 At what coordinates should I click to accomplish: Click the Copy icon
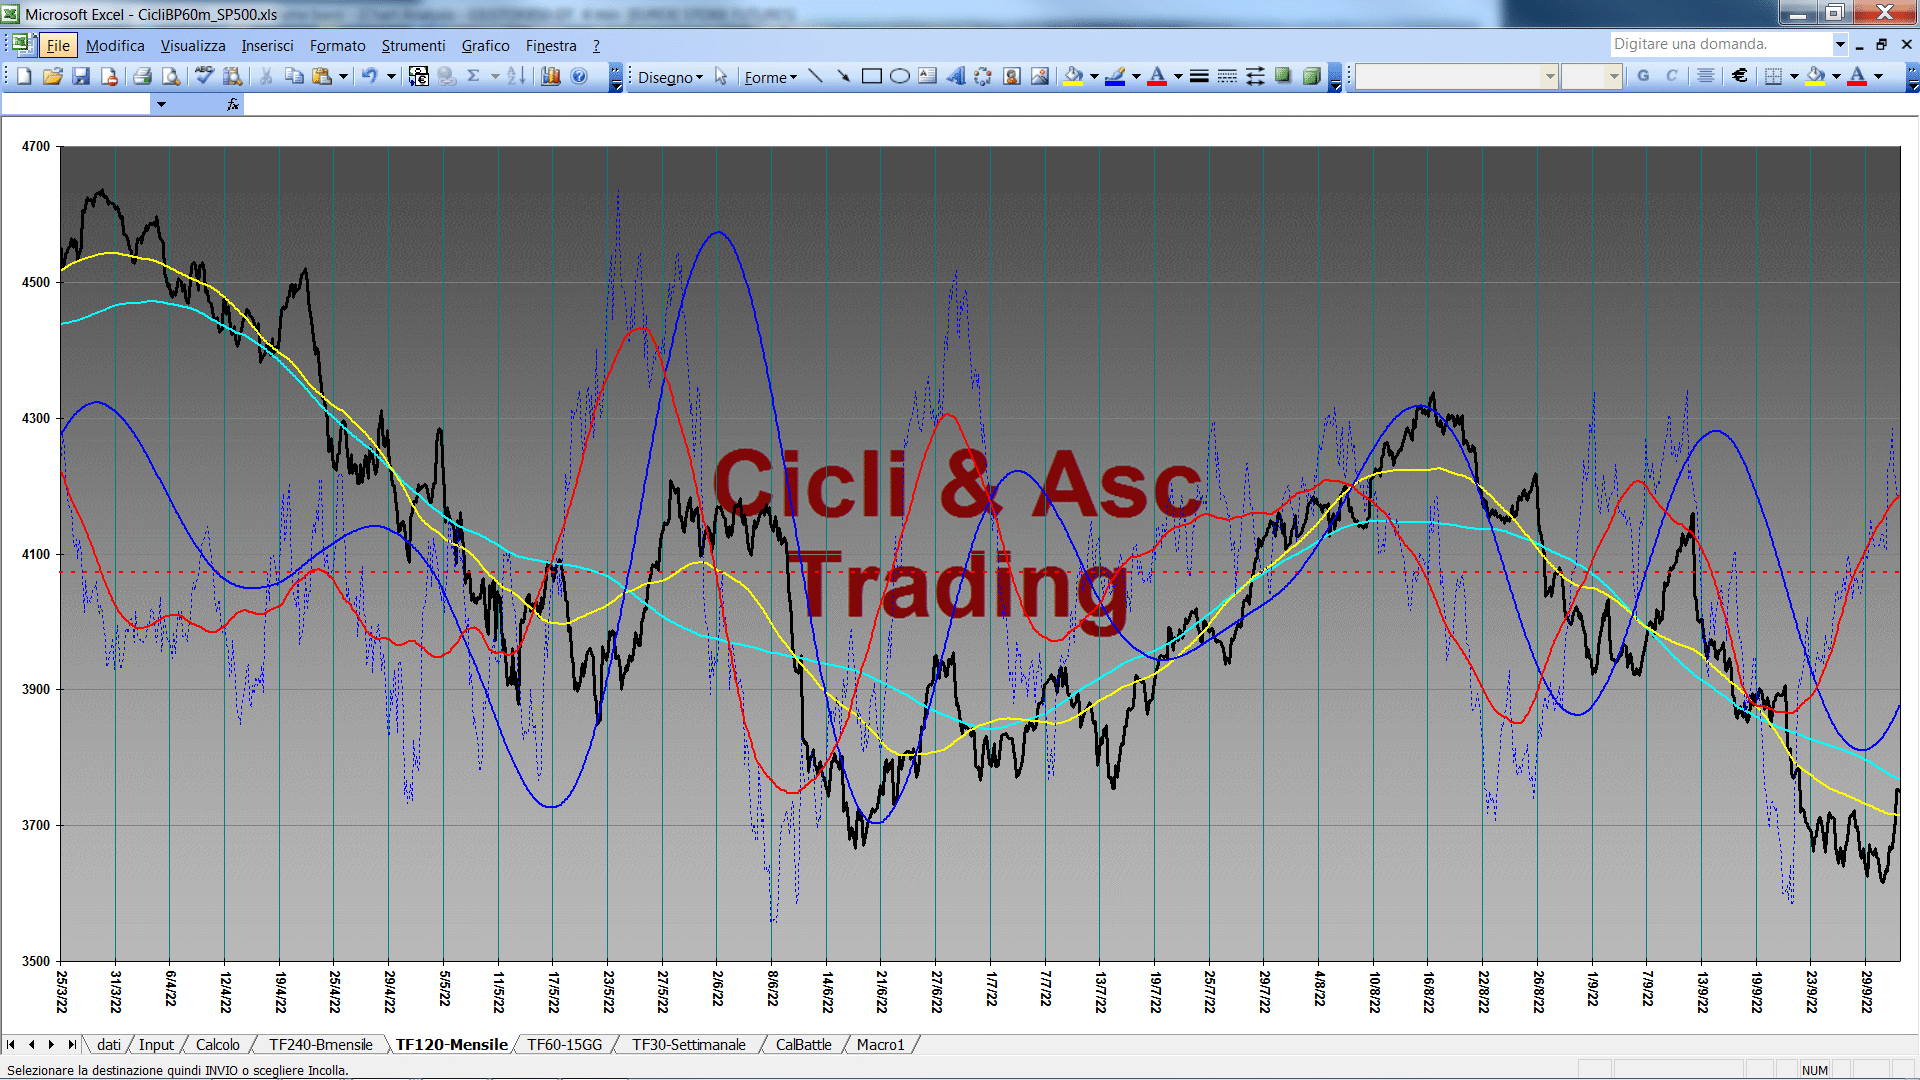click(294, 77)
